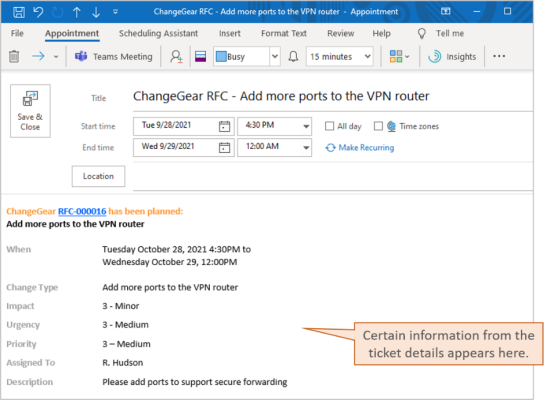Expand the Forward options chevron
The image size is (547, 400).
coord(56,56)
